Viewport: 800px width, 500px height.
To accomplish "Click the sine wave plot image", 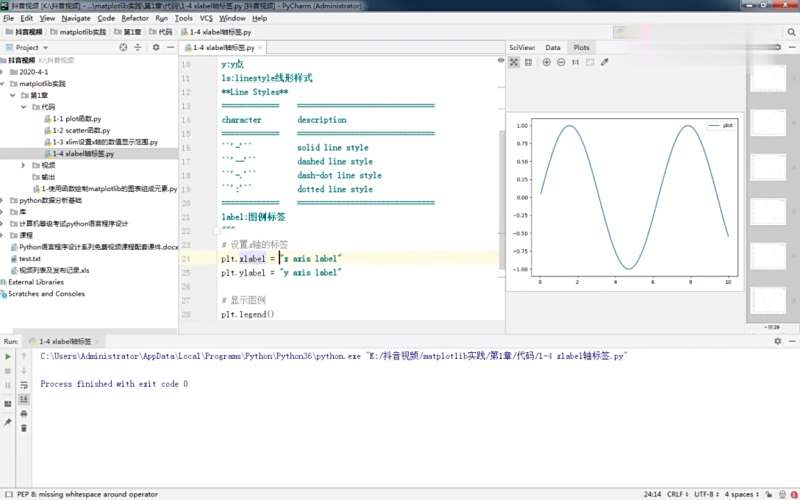I will point(624,203).
